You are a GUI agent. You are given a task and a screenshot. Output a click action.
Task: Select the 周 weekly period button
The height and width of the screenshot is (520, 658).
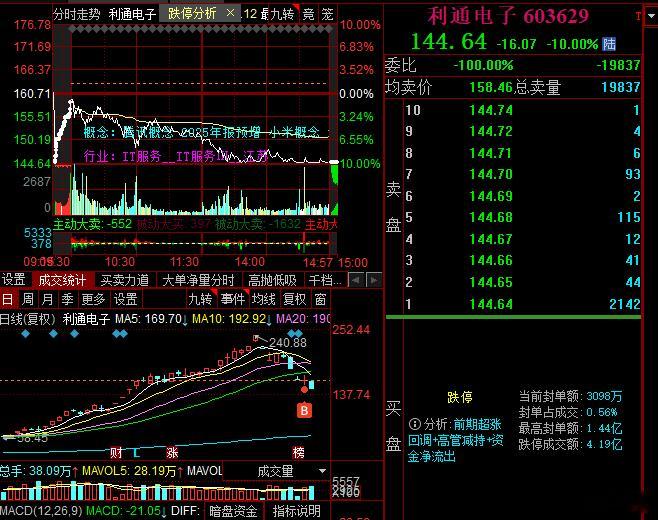point(28,299)
